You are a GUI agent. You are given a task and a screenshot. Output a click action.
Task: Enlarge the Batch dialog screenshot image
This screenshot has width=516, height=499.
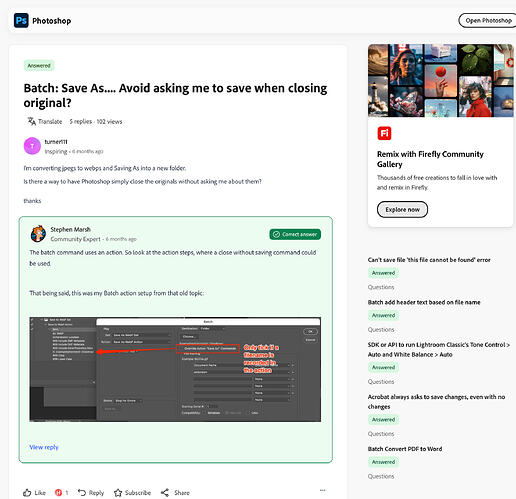coord(175,369)
